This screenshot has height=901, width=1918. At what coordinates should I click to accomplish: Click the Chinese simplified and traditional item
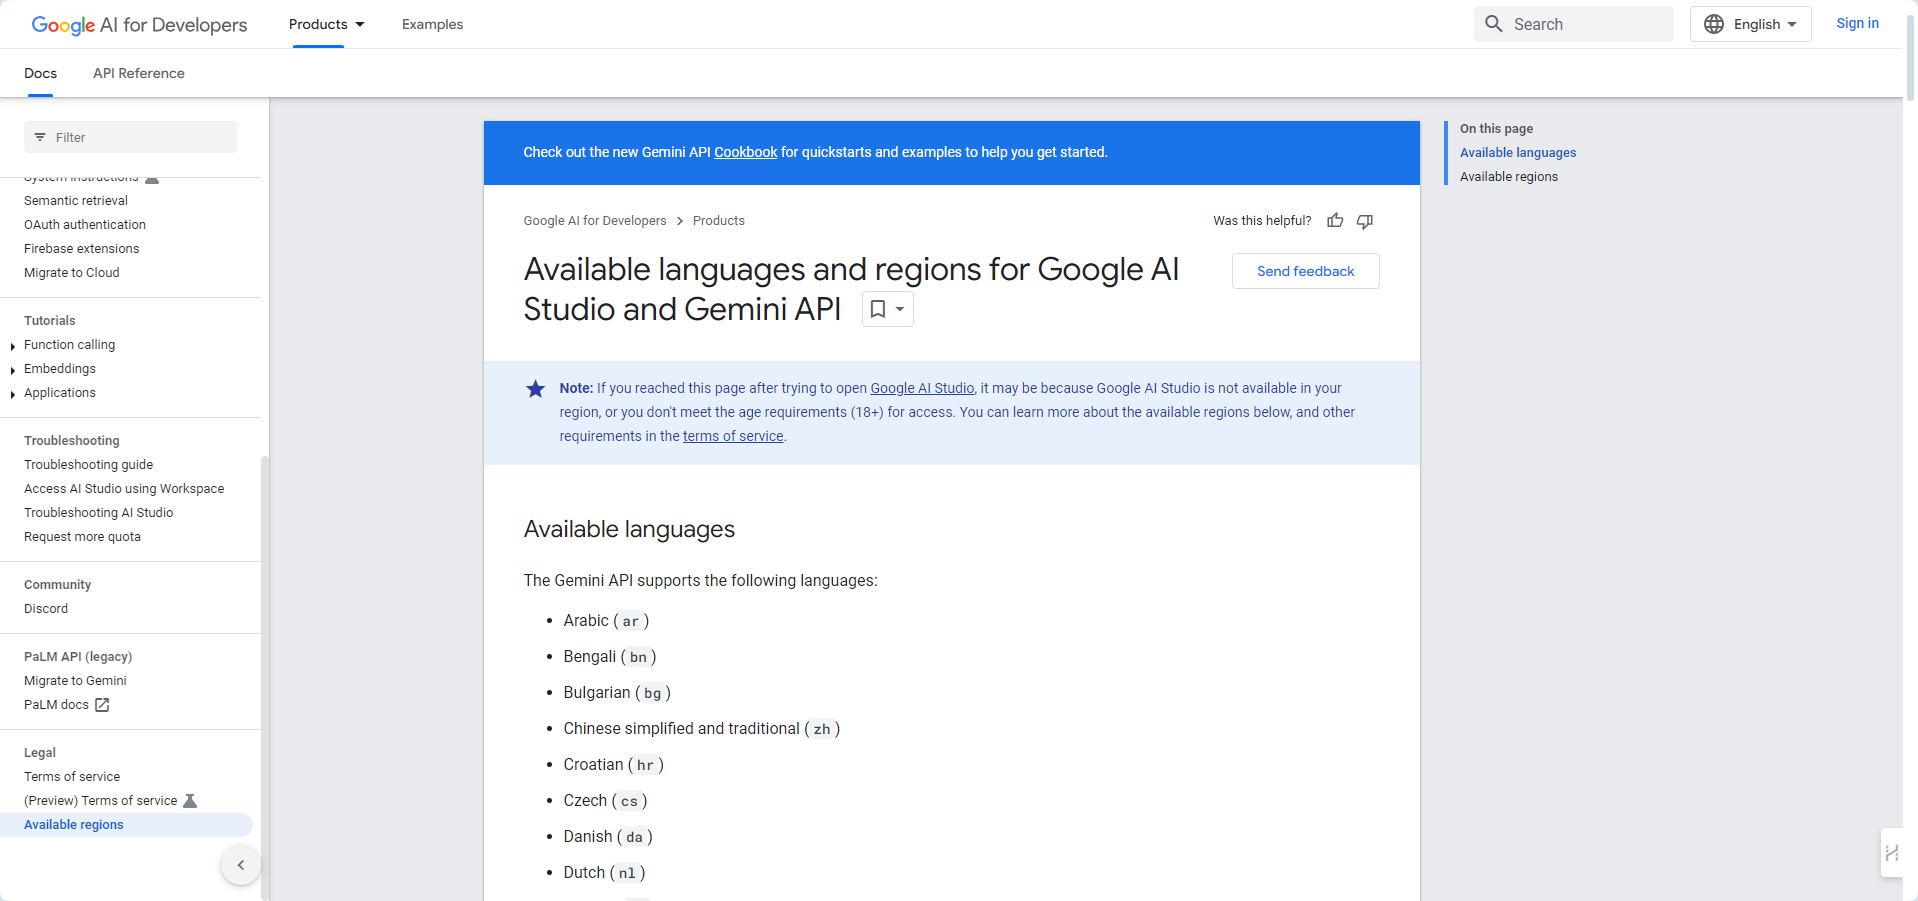click(x=702, y=729)
